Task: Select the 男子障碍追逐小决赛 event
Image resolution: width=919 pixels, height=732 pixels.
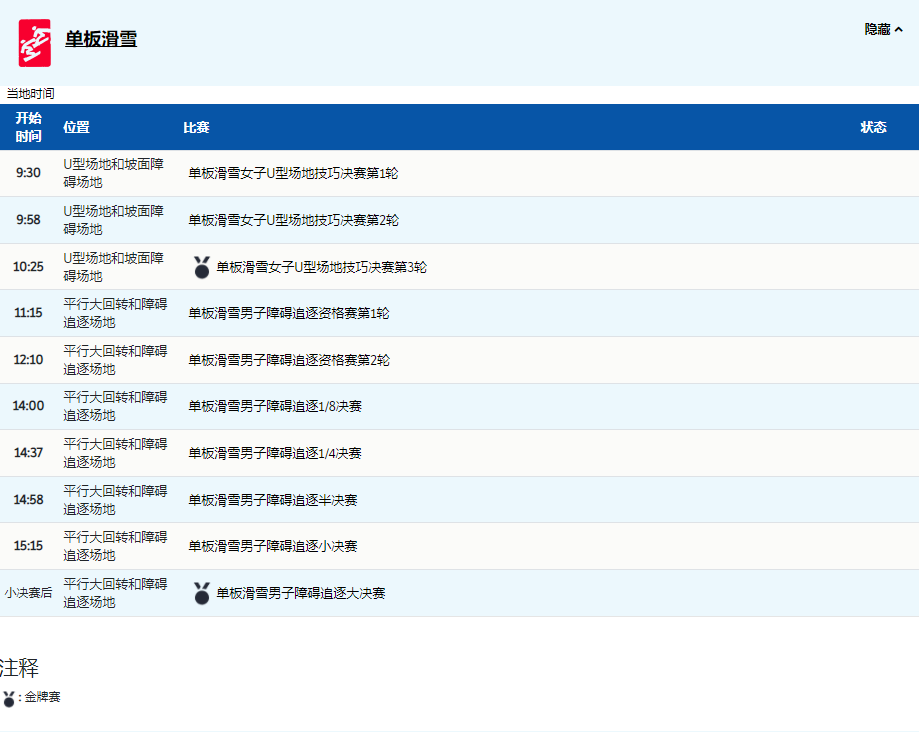Action: (x=273, y=546)
